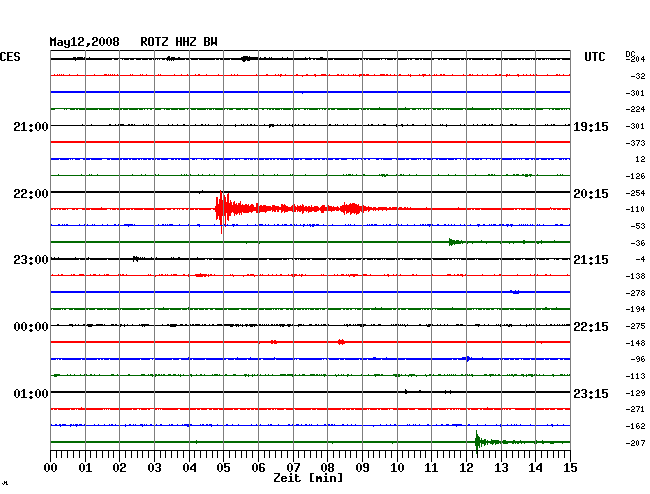Viewport: 650px width, 494px height.
Task: Click the 15 minute axis label
Action: [570, 467]
